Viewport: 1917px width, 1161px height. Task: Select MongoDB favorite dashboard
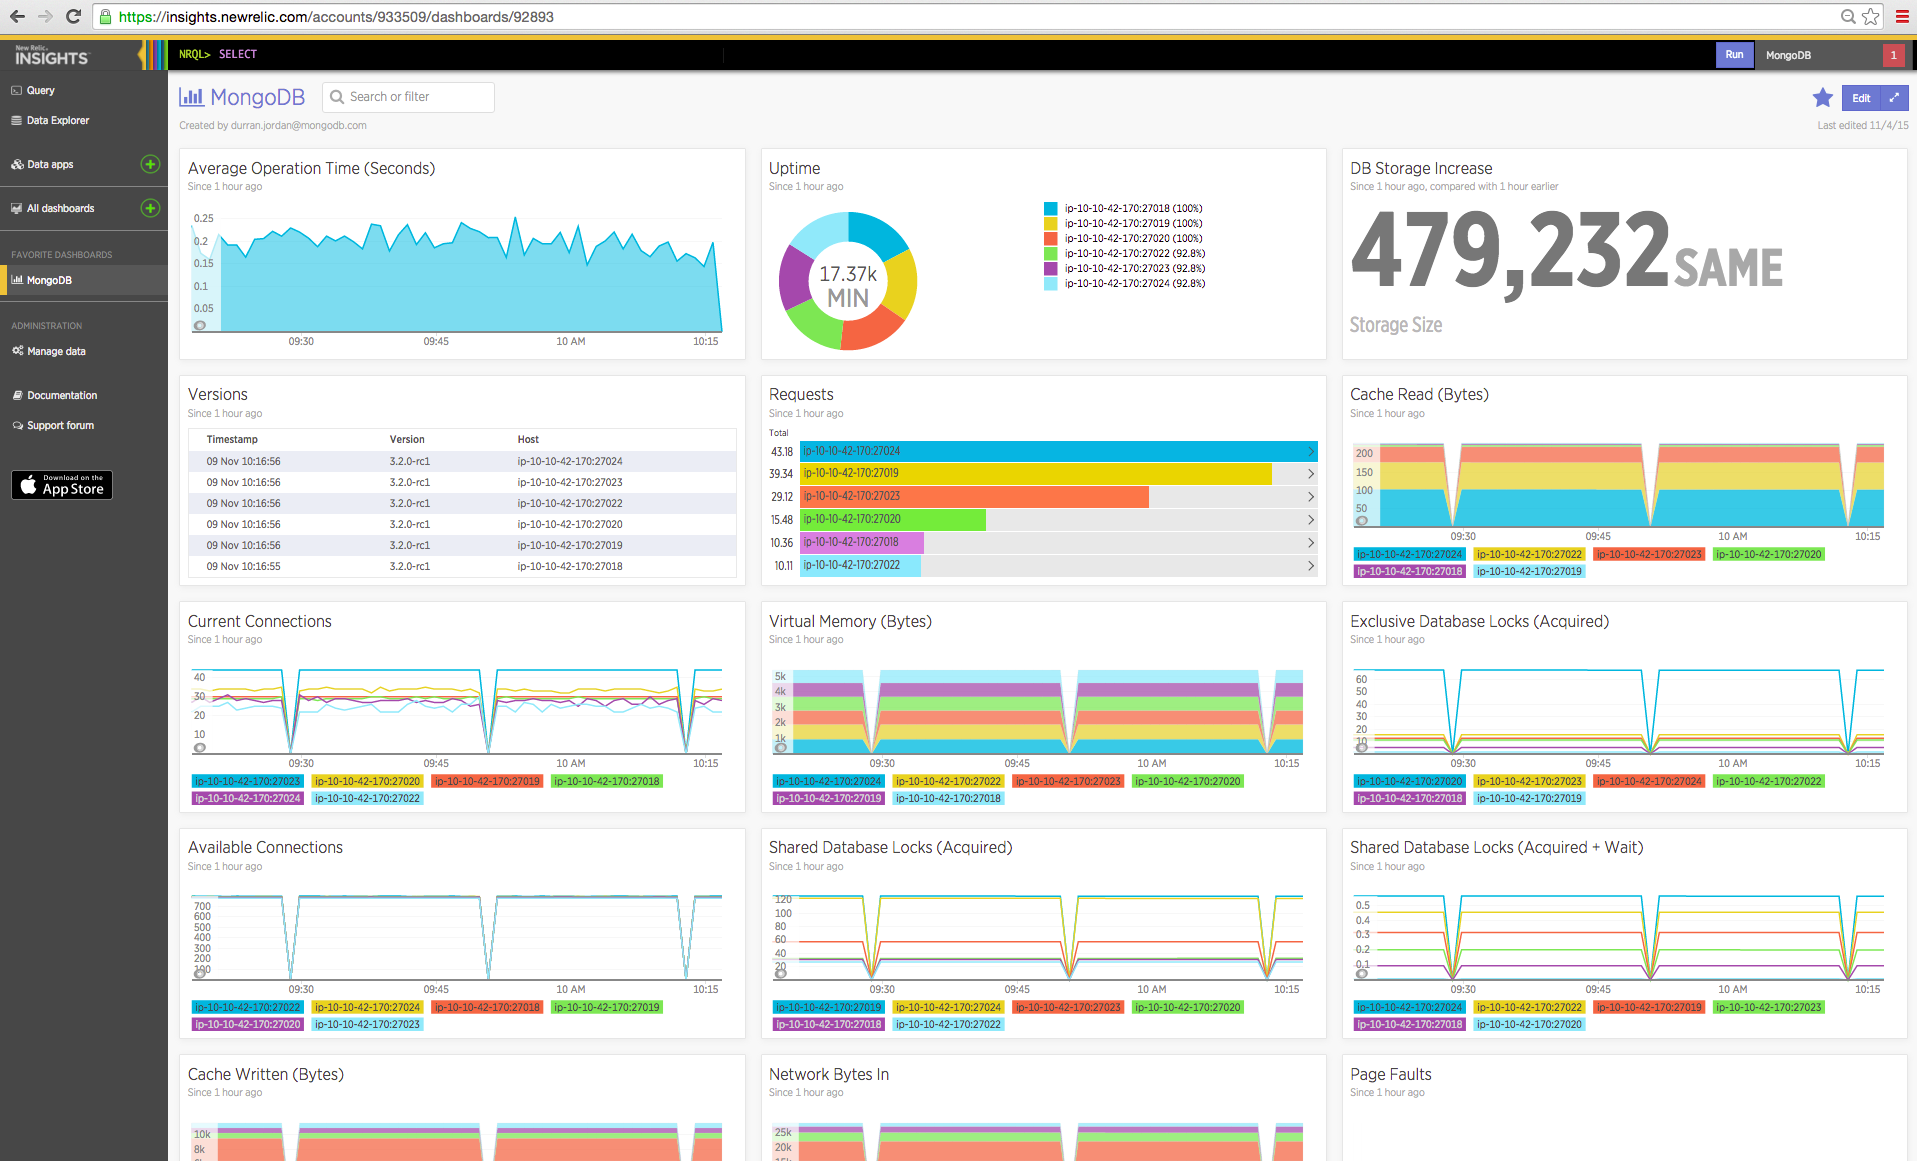[x=84, y=280]
